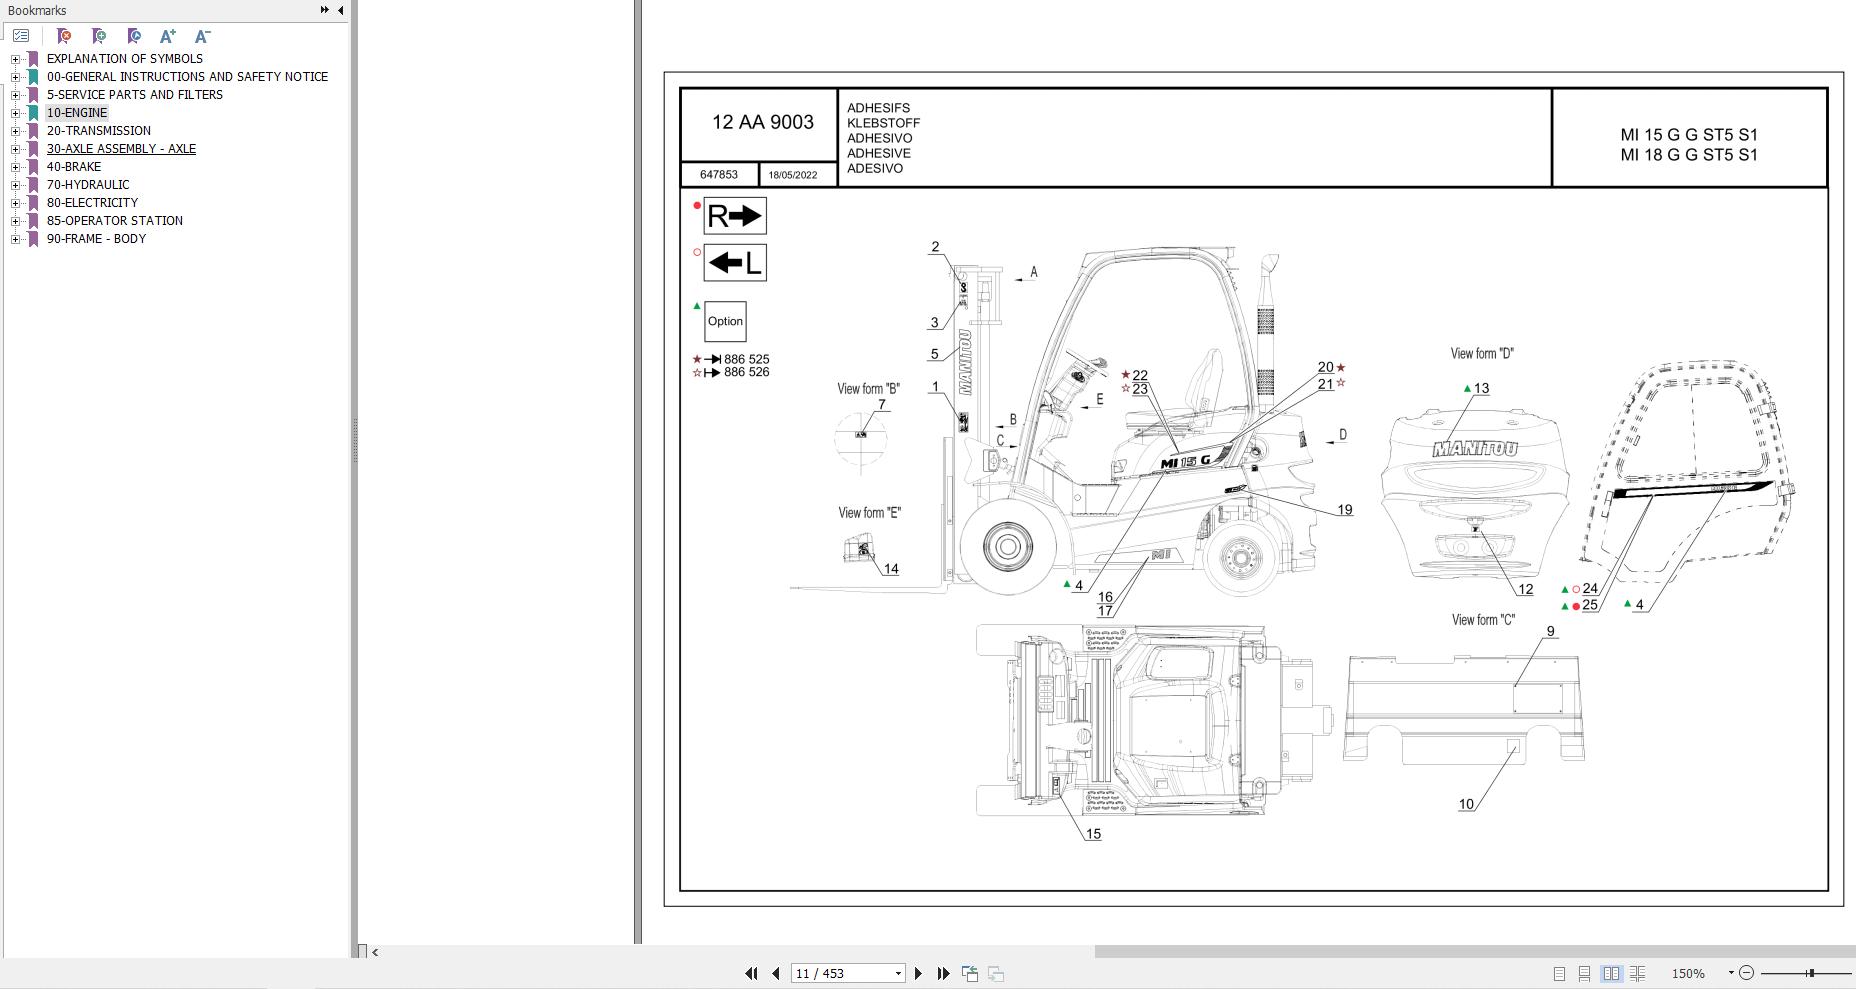Open the bookmarks options menu icon
1856x989 pixels.
point(21,36)
